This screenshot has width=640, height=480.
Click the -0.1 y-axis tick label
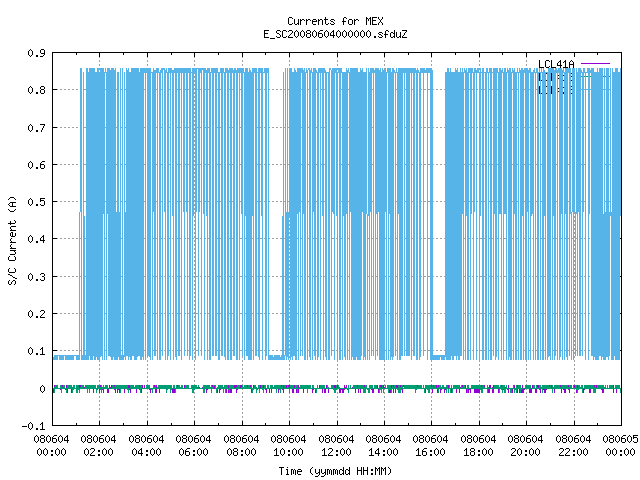coord(33,426)
